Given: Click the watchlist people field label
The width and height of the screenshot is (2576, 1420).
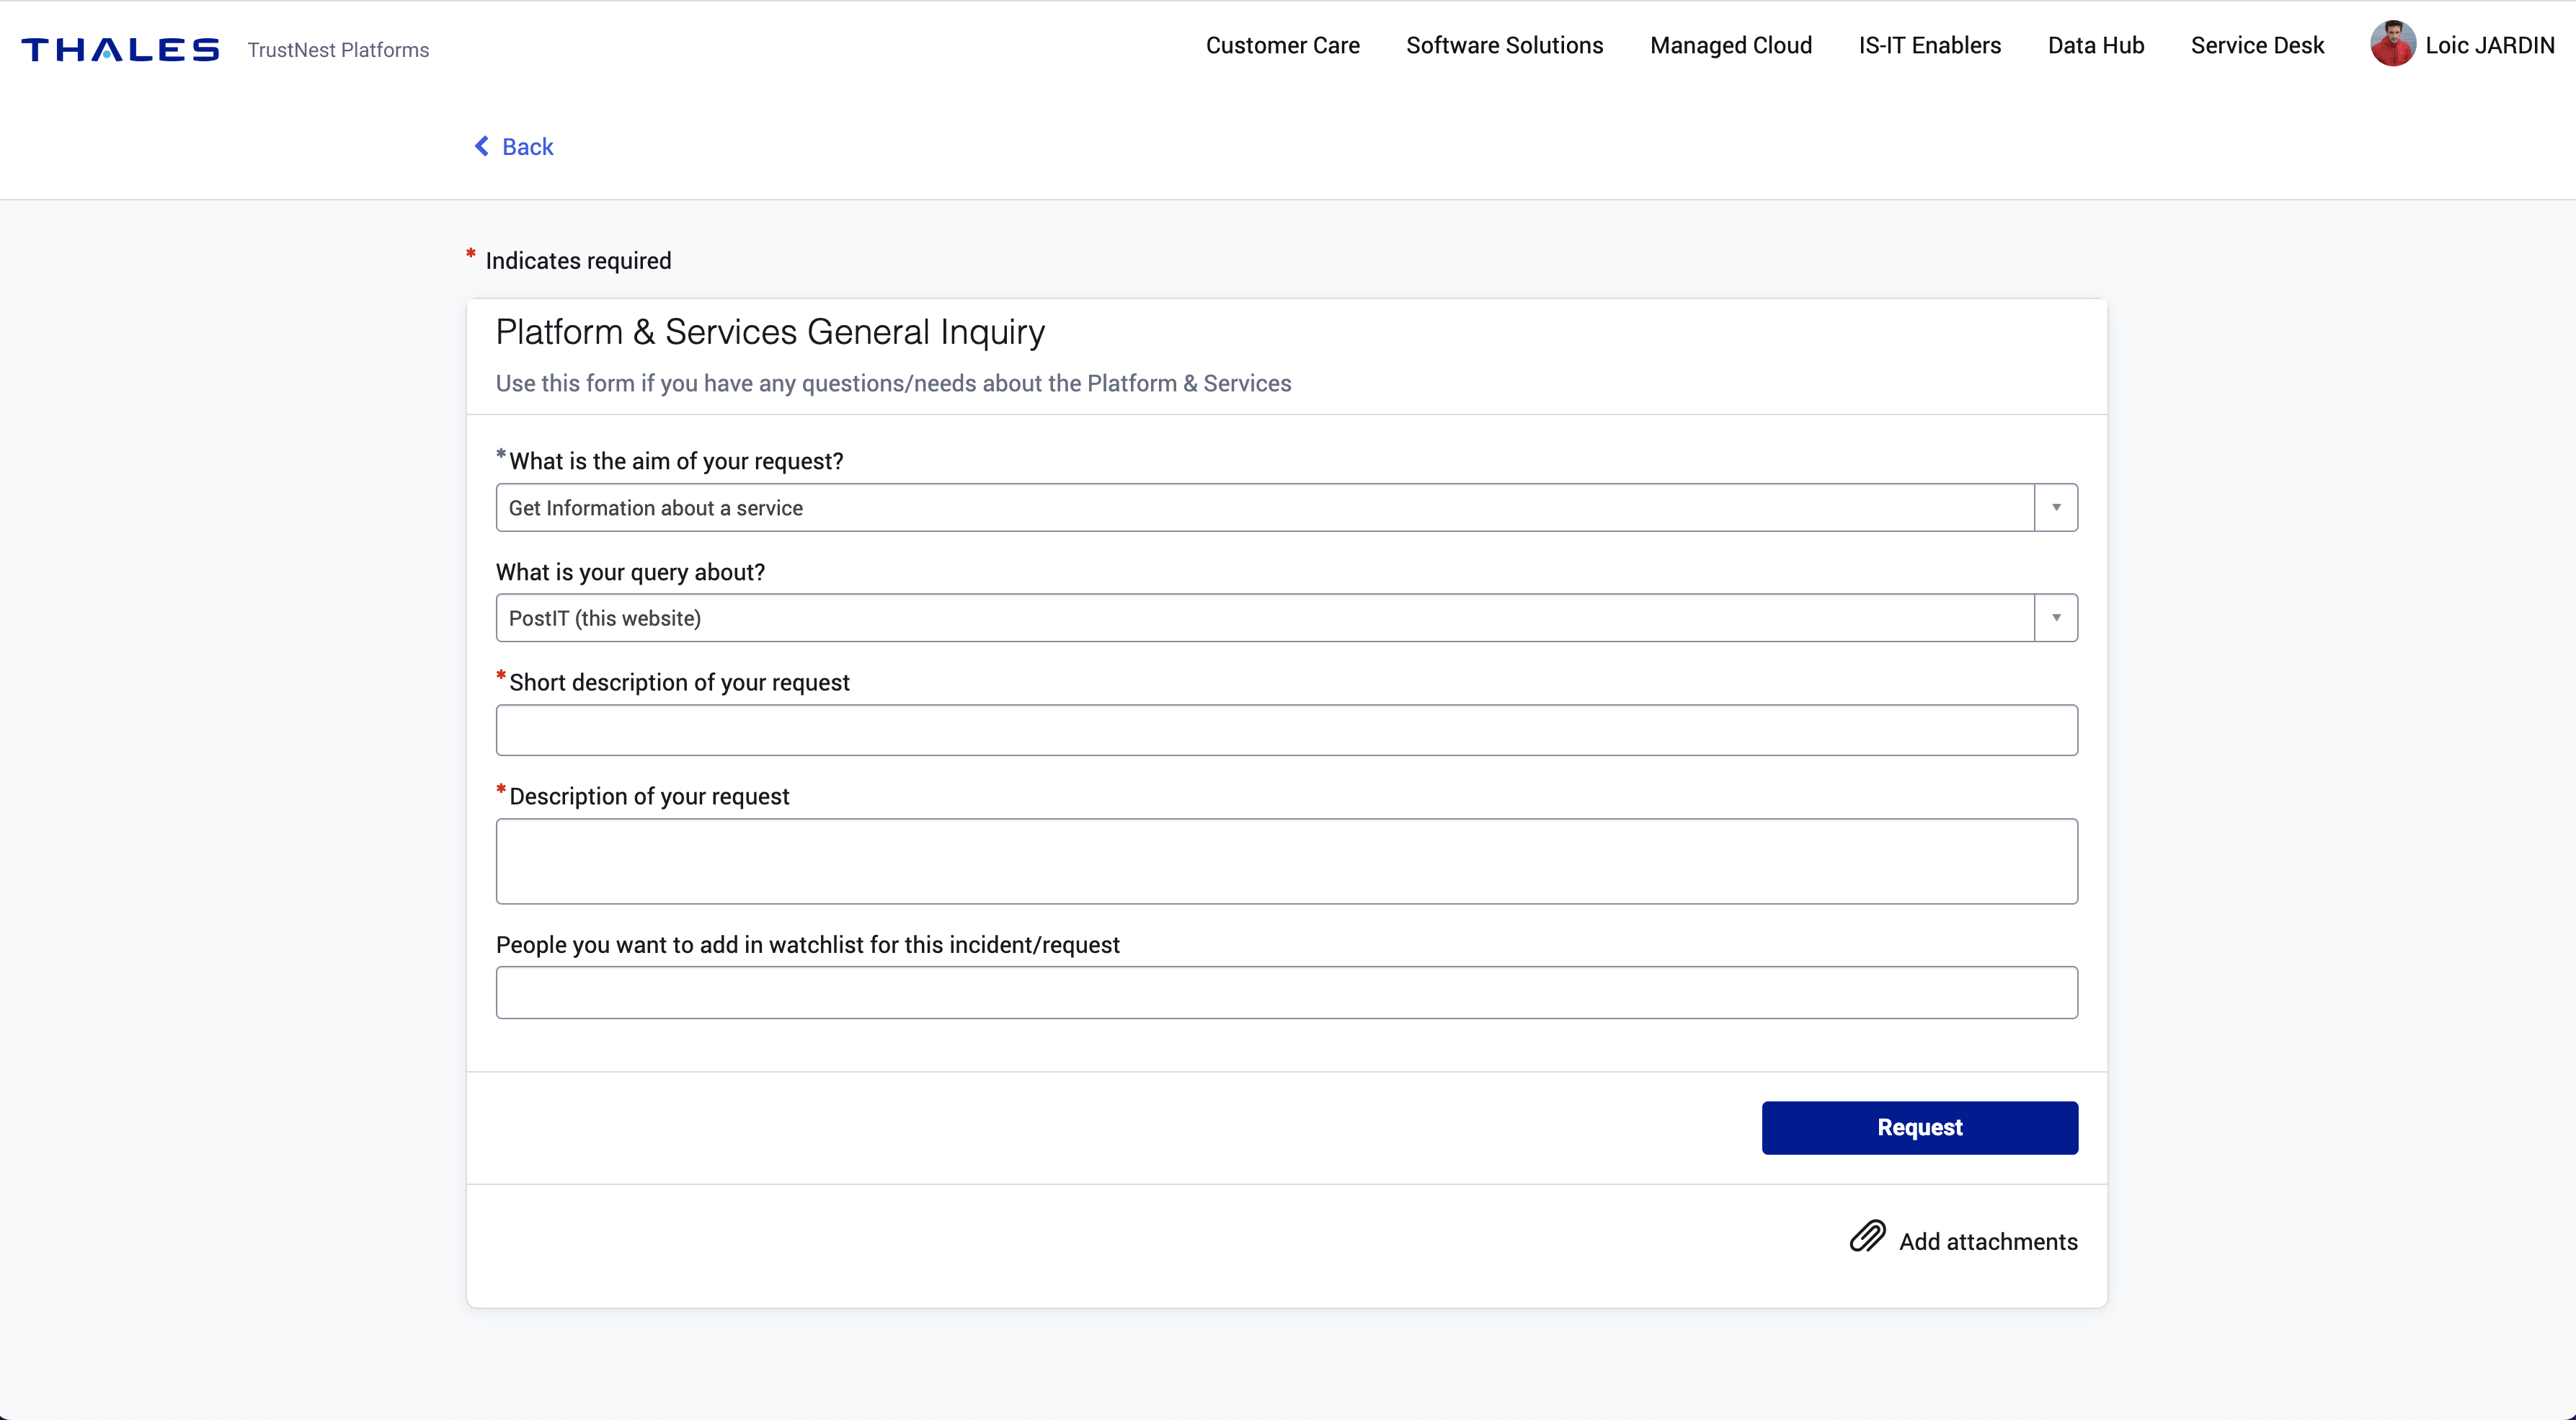Looking at the screenshot, I should coord(808,945).
